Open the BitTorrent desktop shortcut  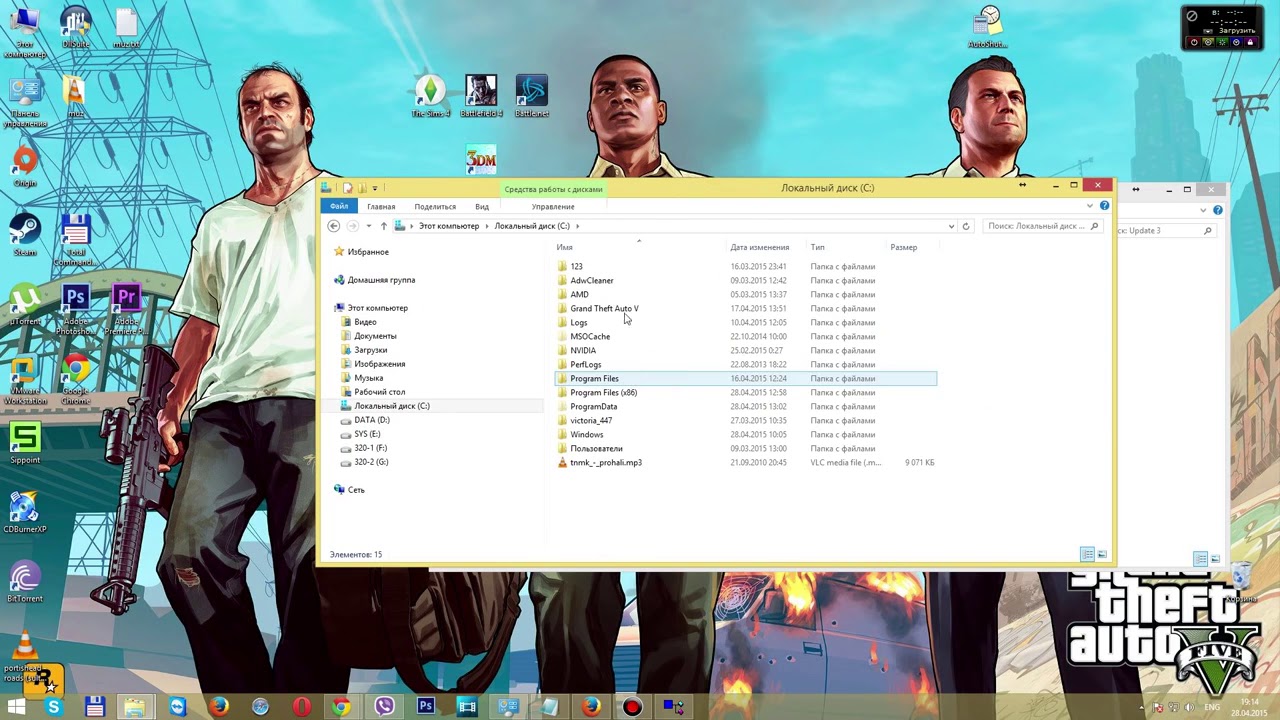(x=25, y=582)
